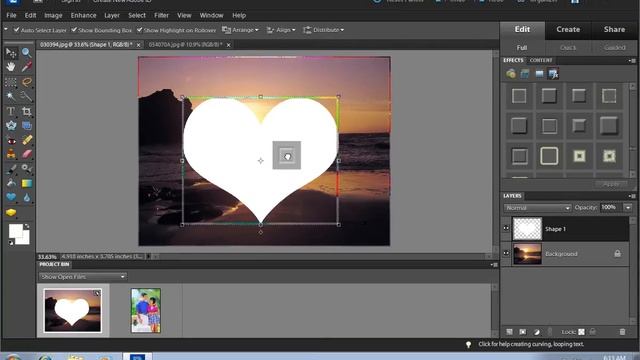Select the couple photo thumbnail in Project Bin

click(x=146, y=310)
